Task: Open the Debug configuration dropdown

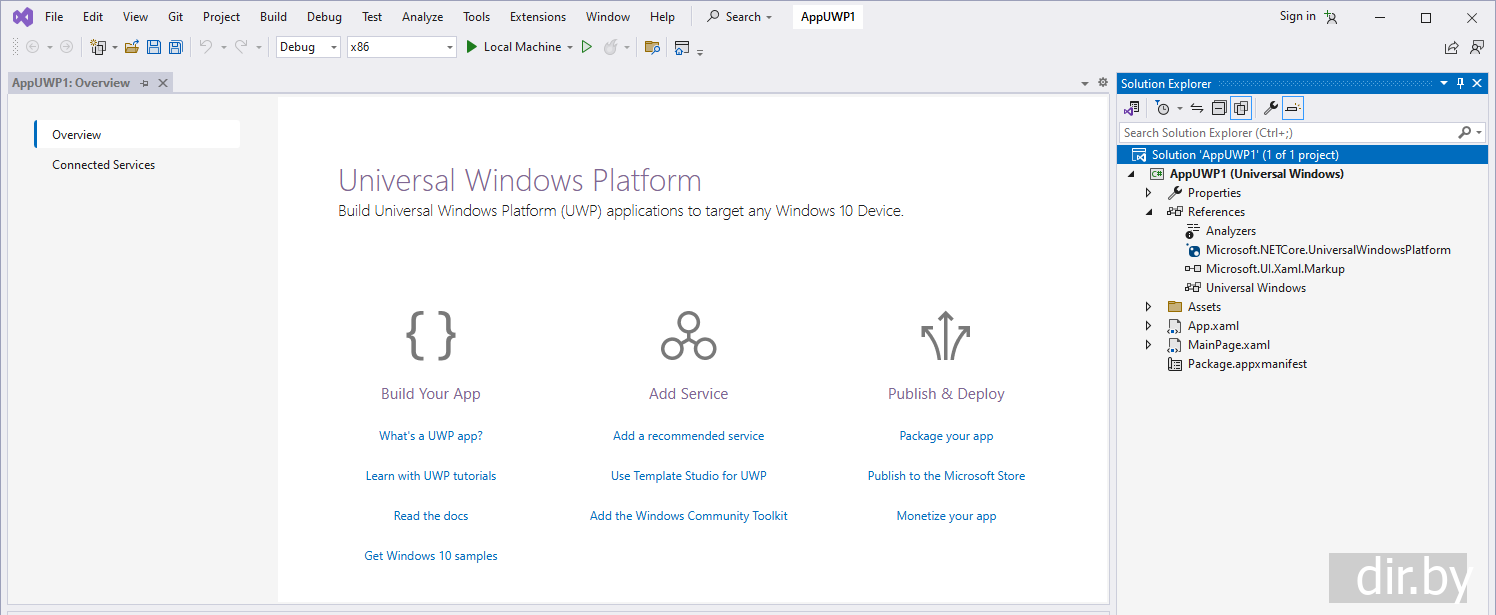Action: tap(308, 47)
